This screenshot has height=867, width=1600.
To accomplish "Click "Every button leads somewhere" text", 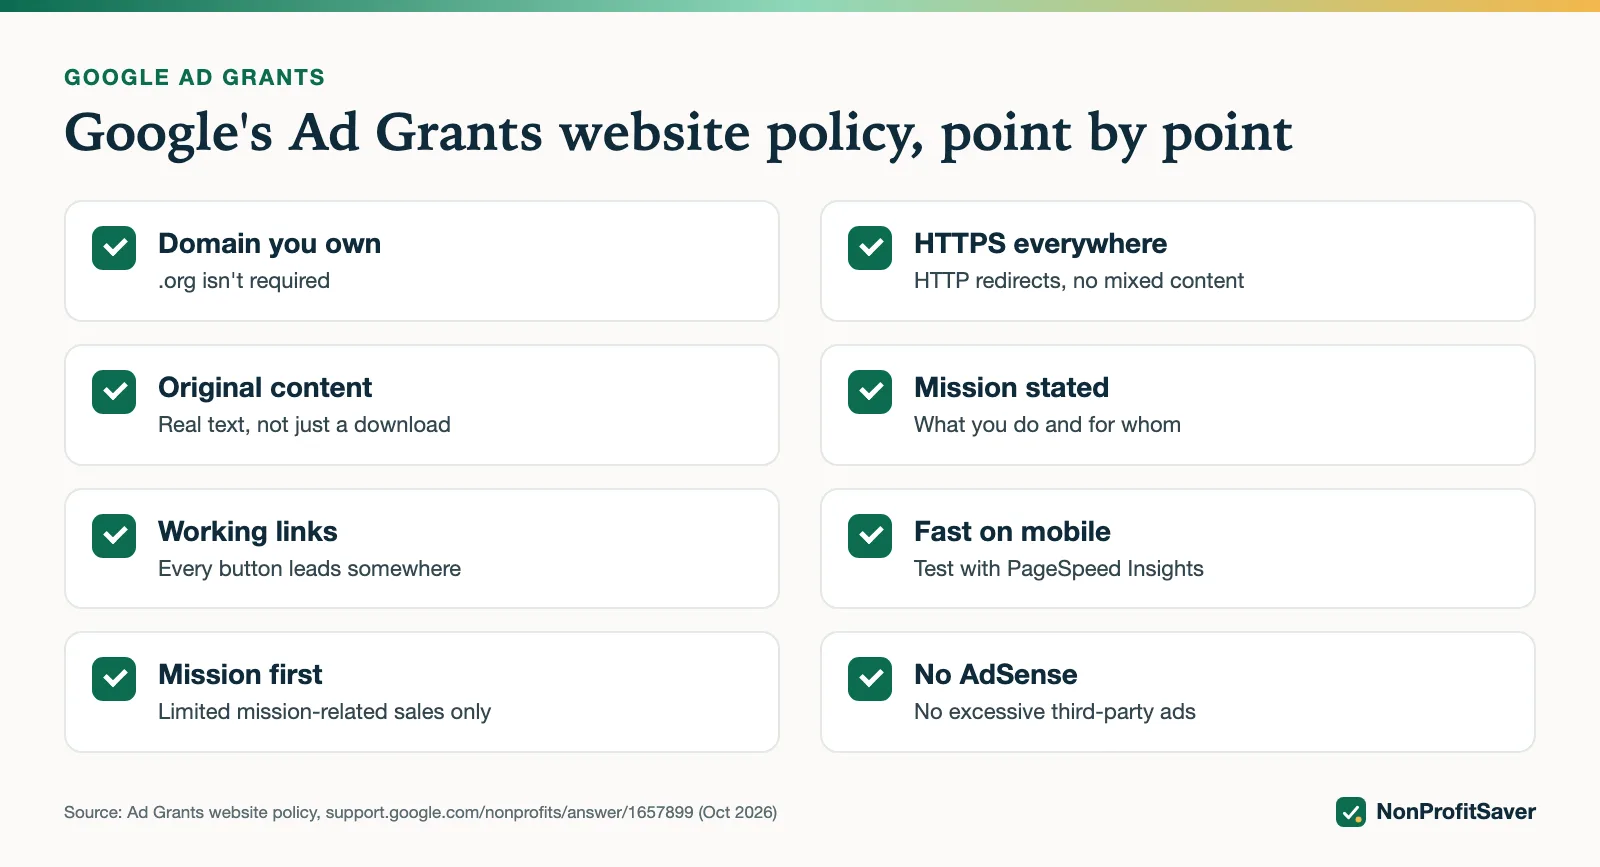I will click(x=309, y=569).
